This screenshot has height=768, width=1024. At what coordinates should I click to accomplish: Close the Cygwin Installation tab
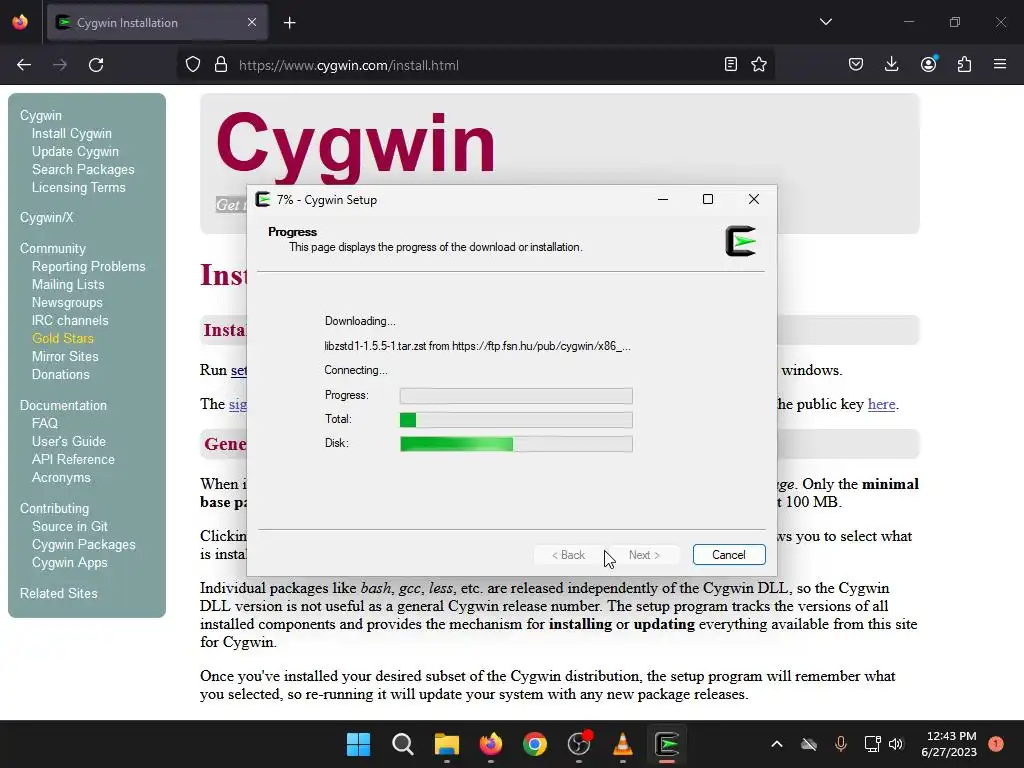pos(252,22)
